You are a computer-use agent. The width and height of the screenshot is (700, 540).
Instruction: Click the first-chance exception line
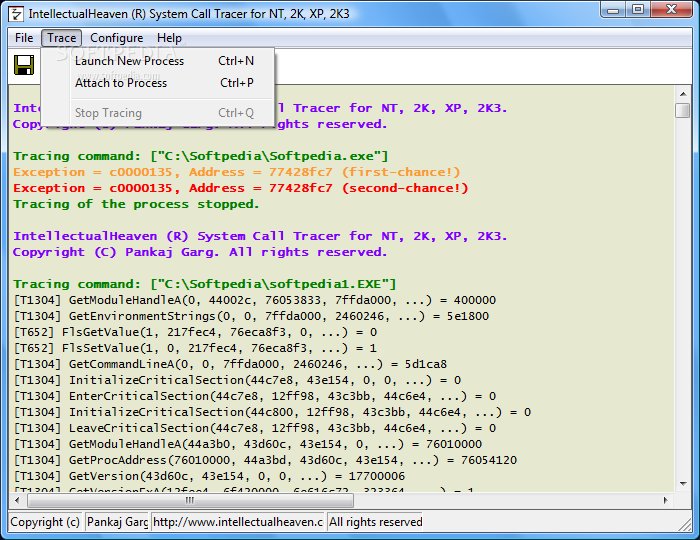[236, 172]
